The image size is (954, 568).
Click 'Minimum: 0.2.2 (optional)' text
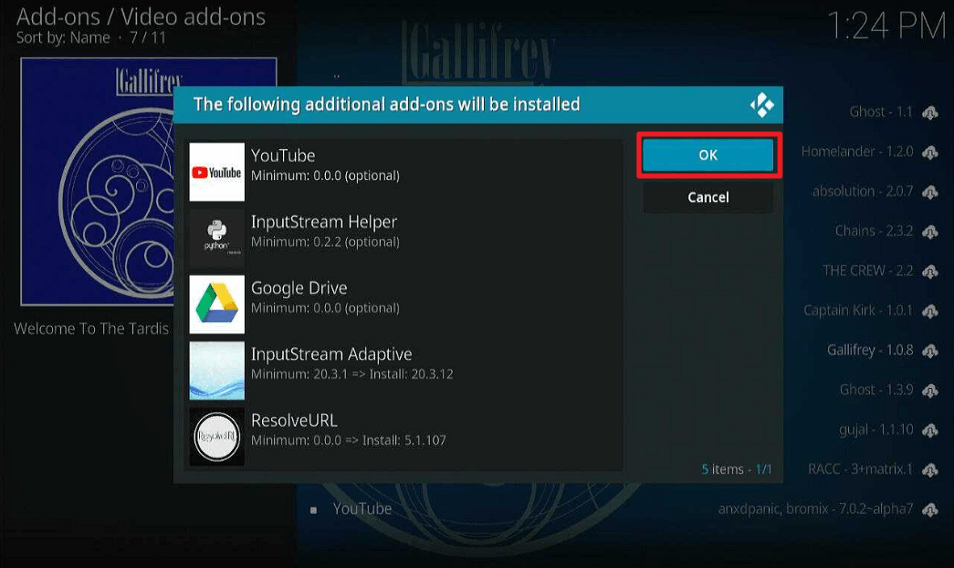pyautogui.click(x=326, y=242)
